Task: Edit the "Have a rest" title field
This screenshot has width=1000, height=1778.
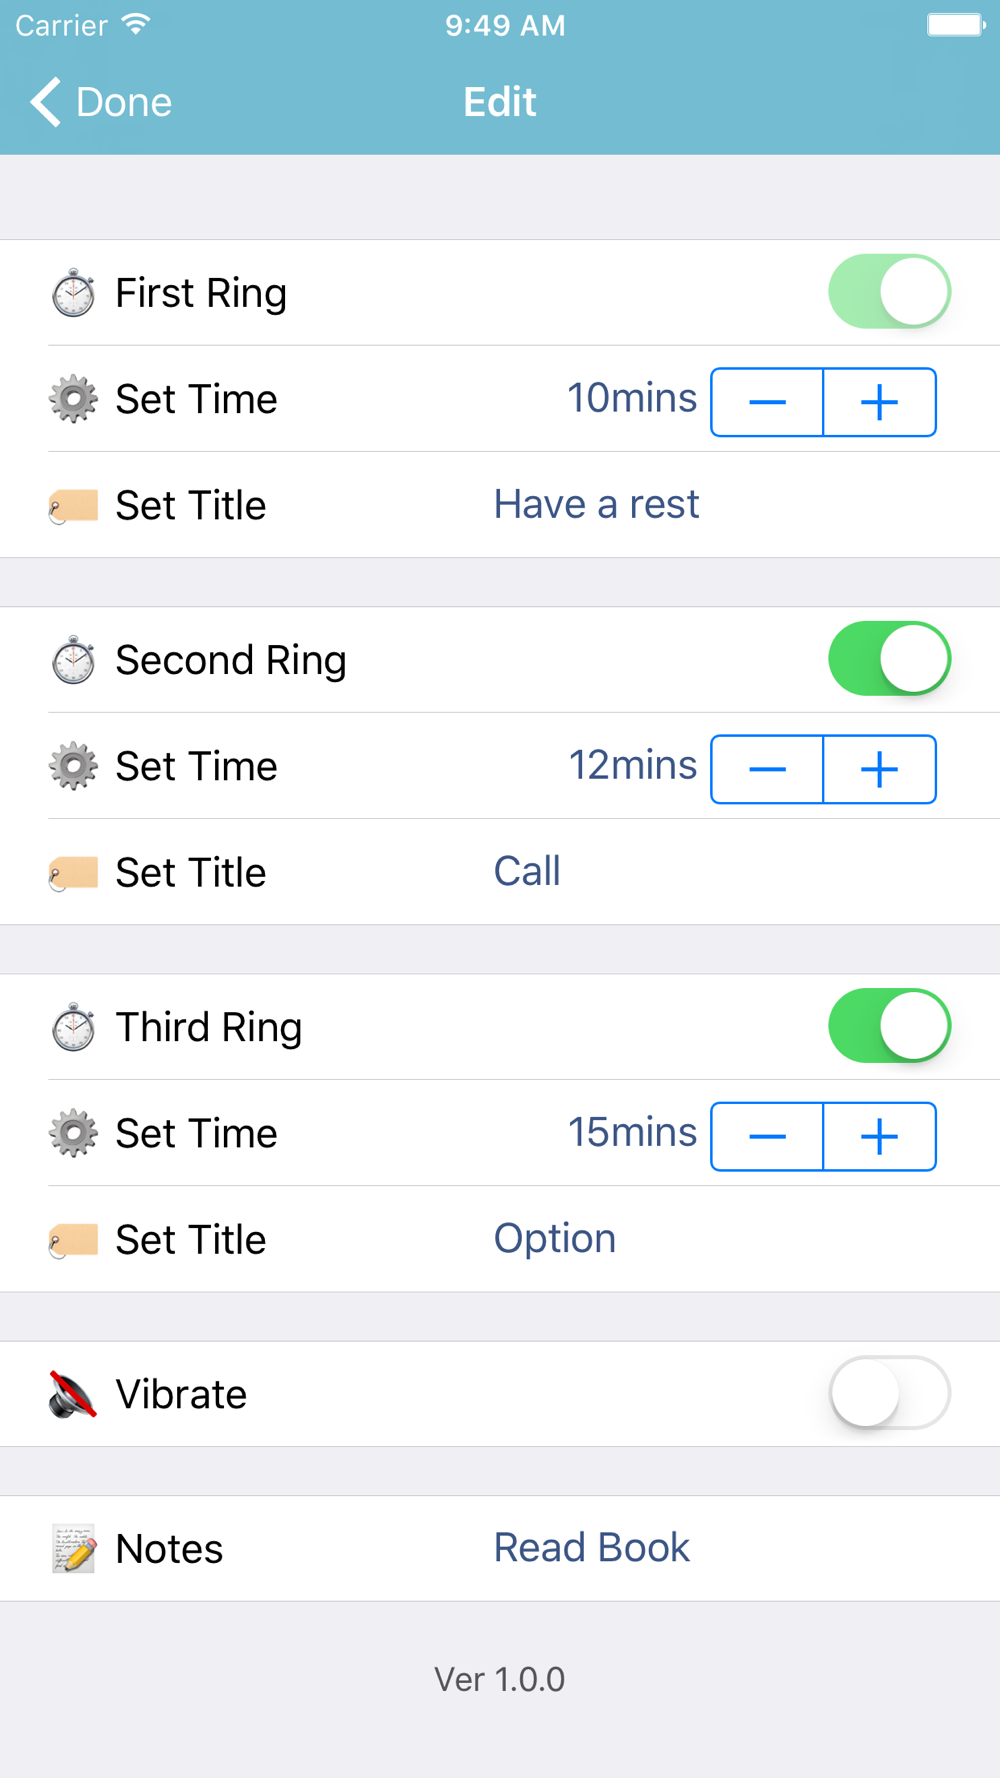Action: click(x=597, y=505)
